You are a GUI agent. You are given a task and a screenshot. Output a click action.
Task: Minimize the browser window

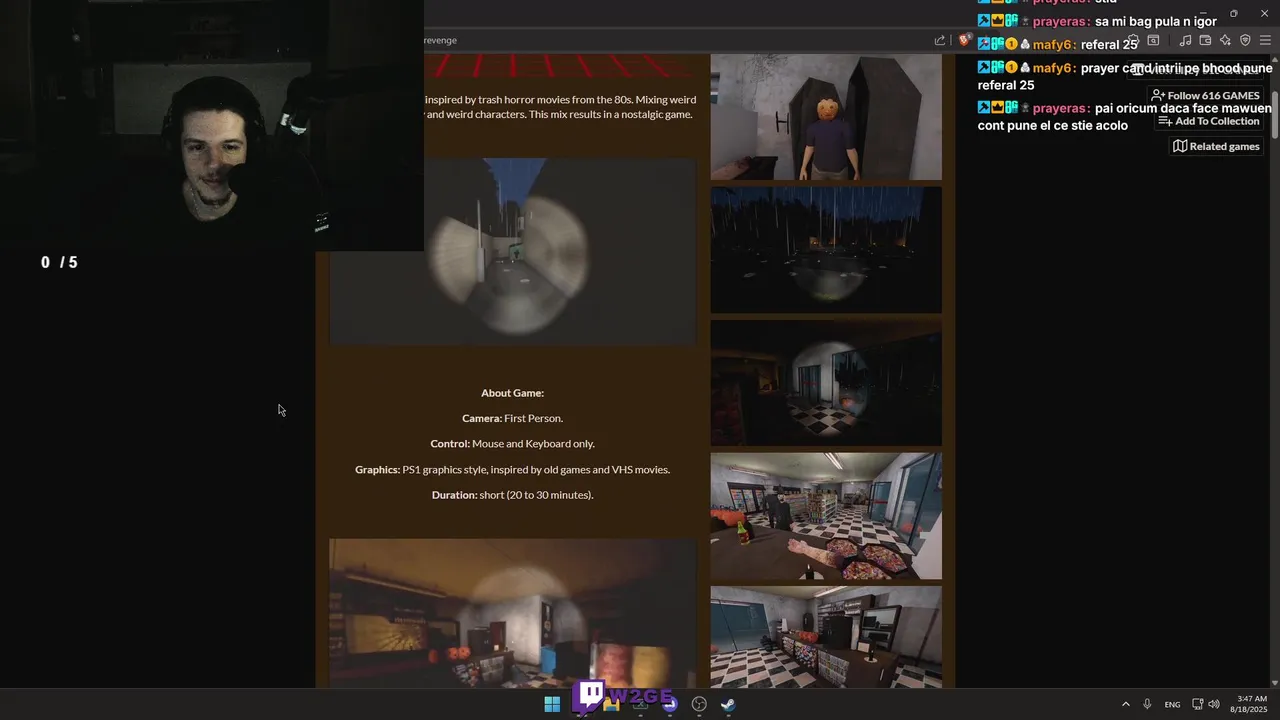[x=1205, y=13]
